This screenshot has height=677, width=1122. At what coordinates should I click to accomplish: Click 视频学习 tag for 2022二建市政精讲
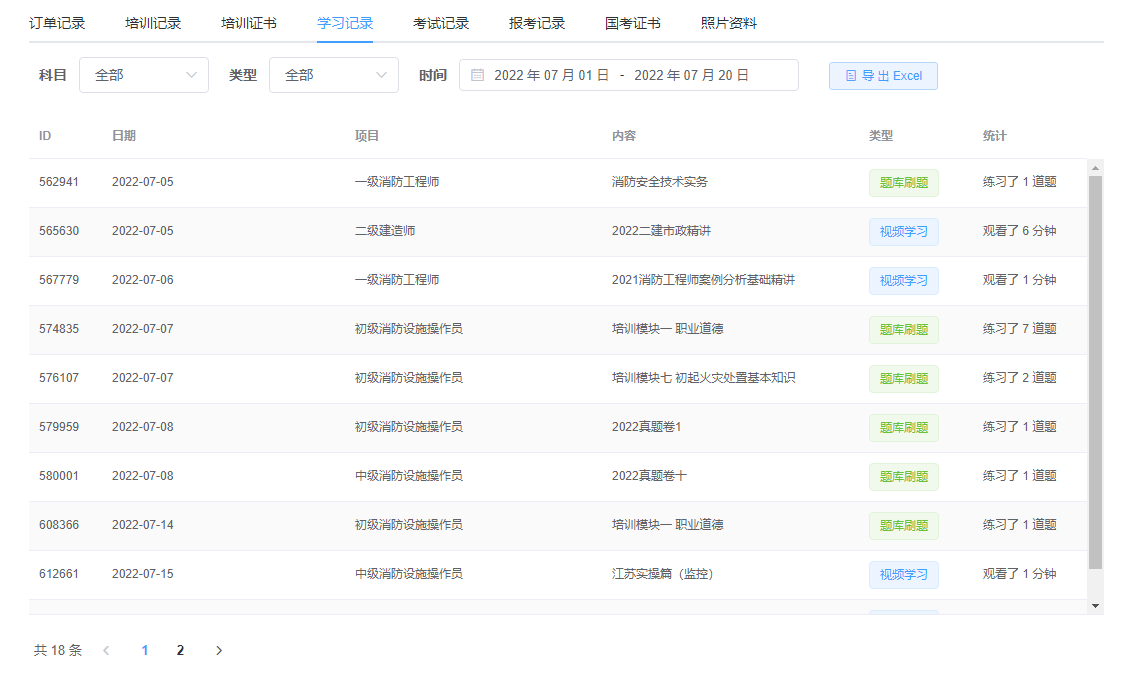903,232
